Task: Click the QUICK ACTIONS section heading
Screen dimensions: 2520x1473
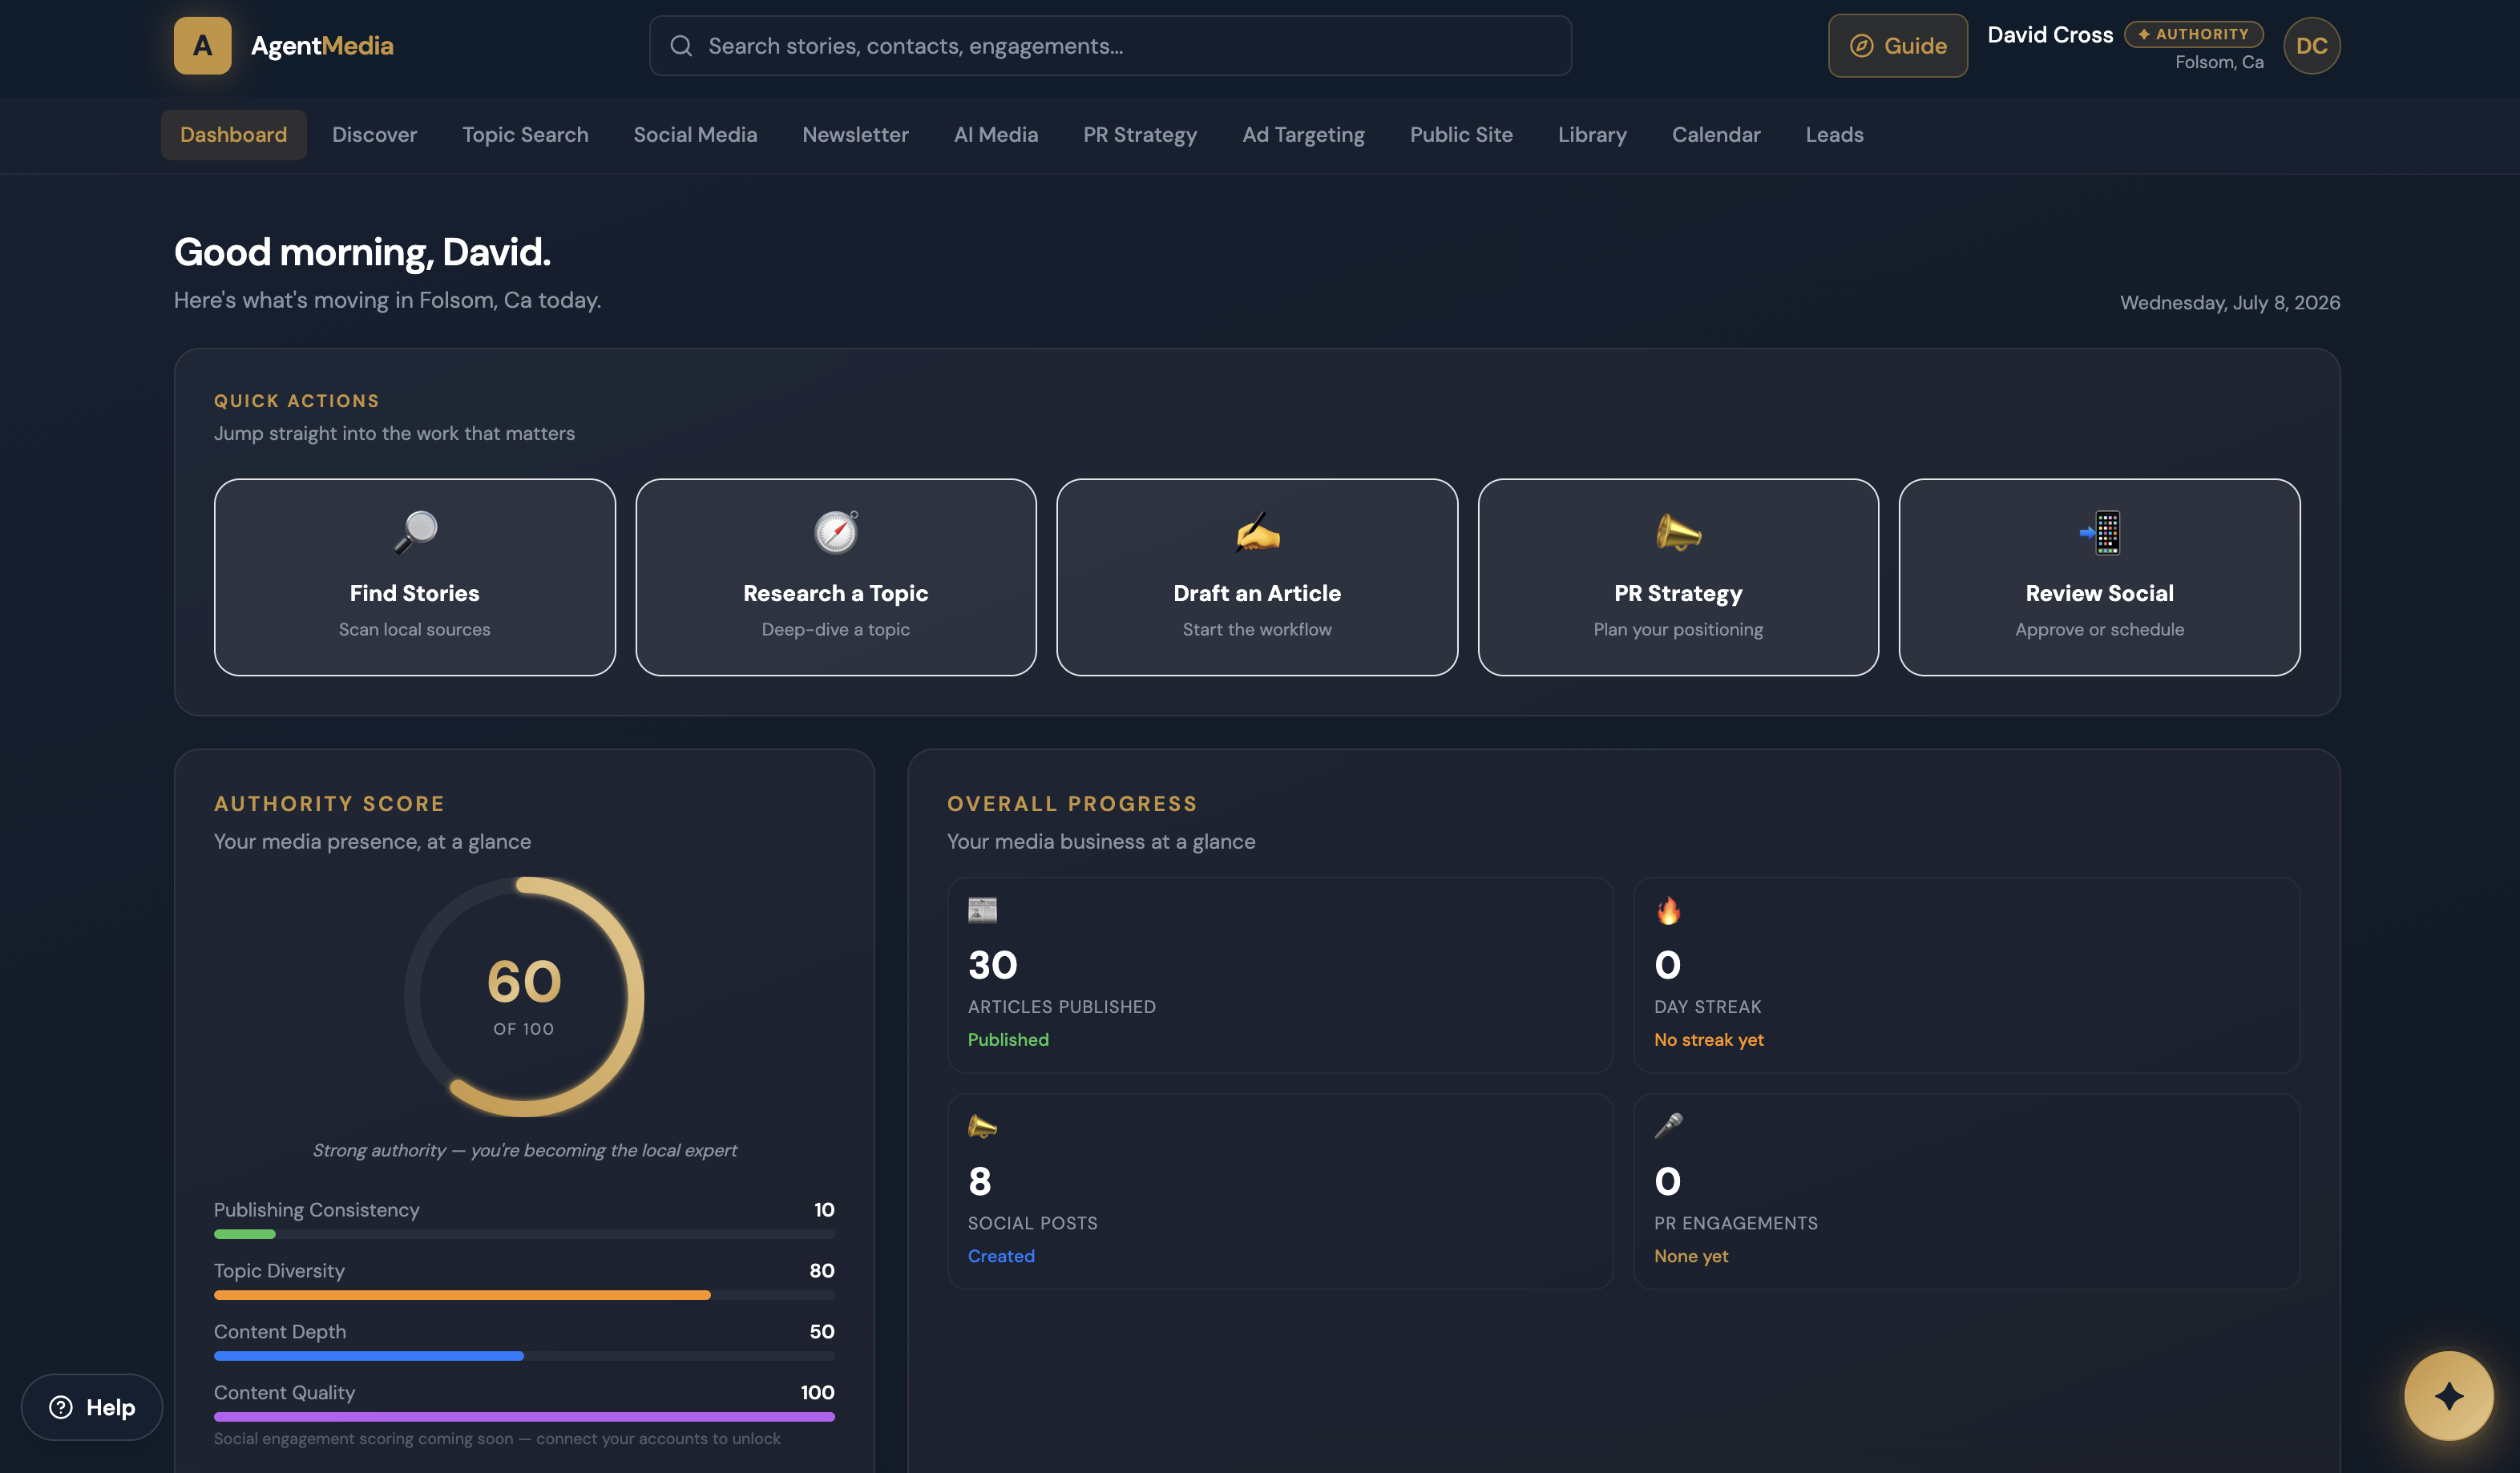Action: [x=297, y=400]
